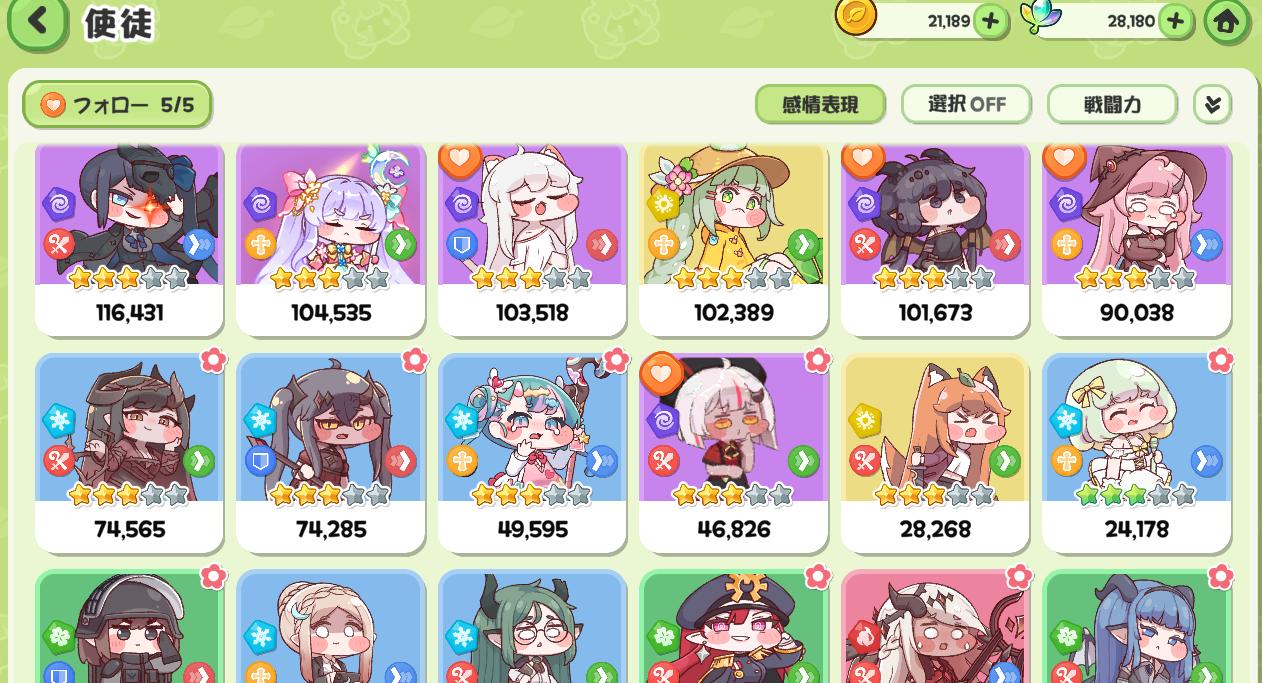Screen dimensions: 1262x683
Task: Click the butterfly currency icon
Action: click(x=1040, y=17)
